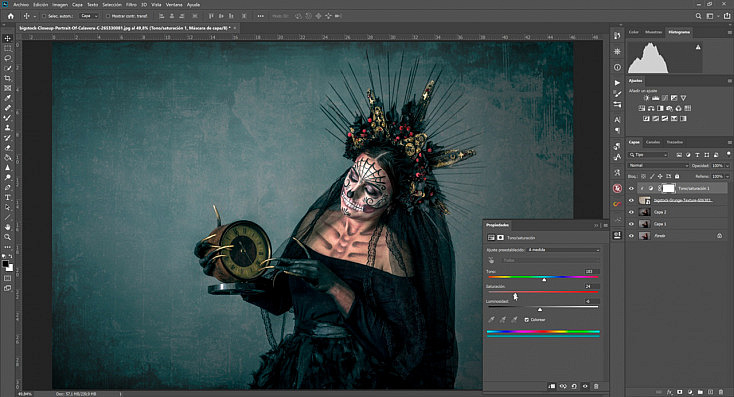The height and width of the screenshot is (397, 734).
Task: Click the Saturación value field
Action: pyautogui.click(x=591, y=287)
